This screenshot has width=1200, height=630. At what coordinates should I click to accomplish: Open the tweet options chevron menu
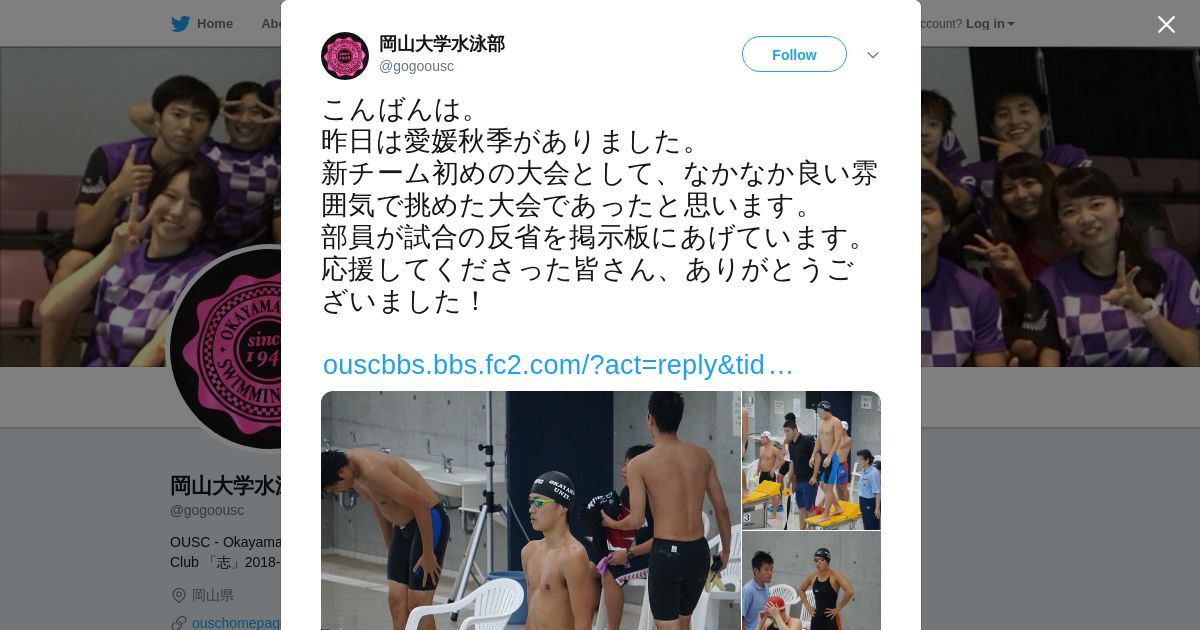(873, 55)
